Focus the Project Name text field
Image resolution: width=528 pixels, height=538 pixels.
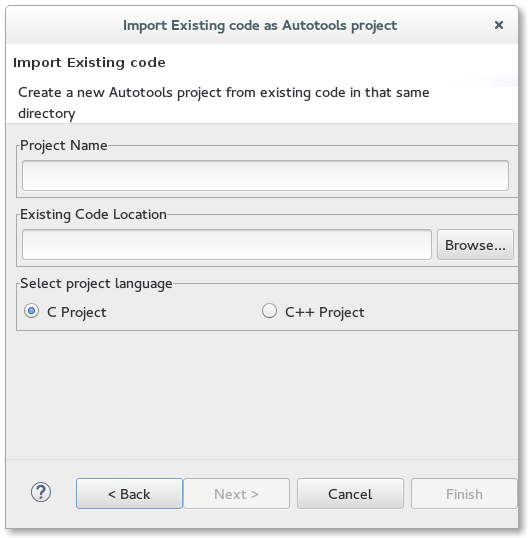pos(265,175)
